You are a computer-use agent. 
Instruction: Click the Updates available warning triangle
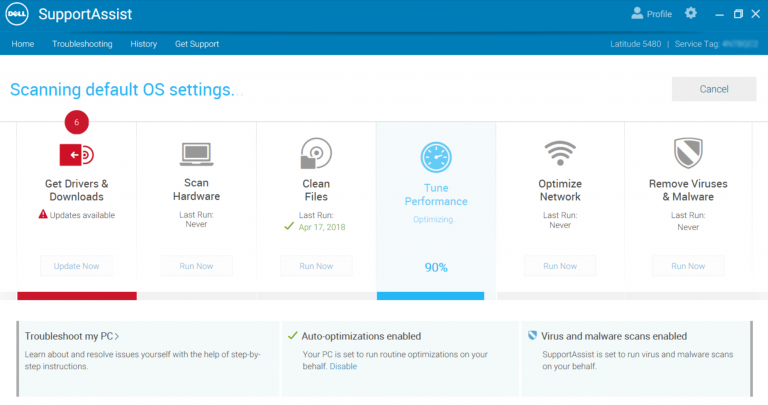click(43, 214)
